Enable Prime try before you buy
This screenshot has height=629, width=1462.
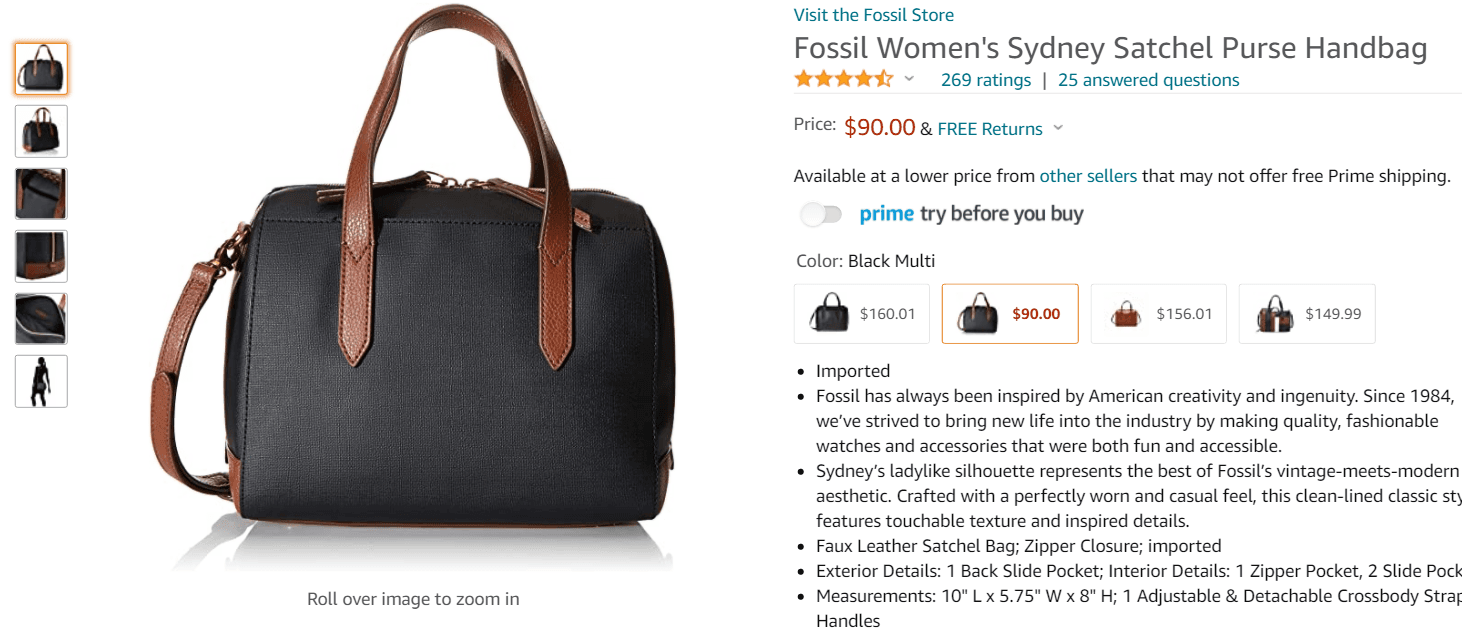[x=822, y=213]
